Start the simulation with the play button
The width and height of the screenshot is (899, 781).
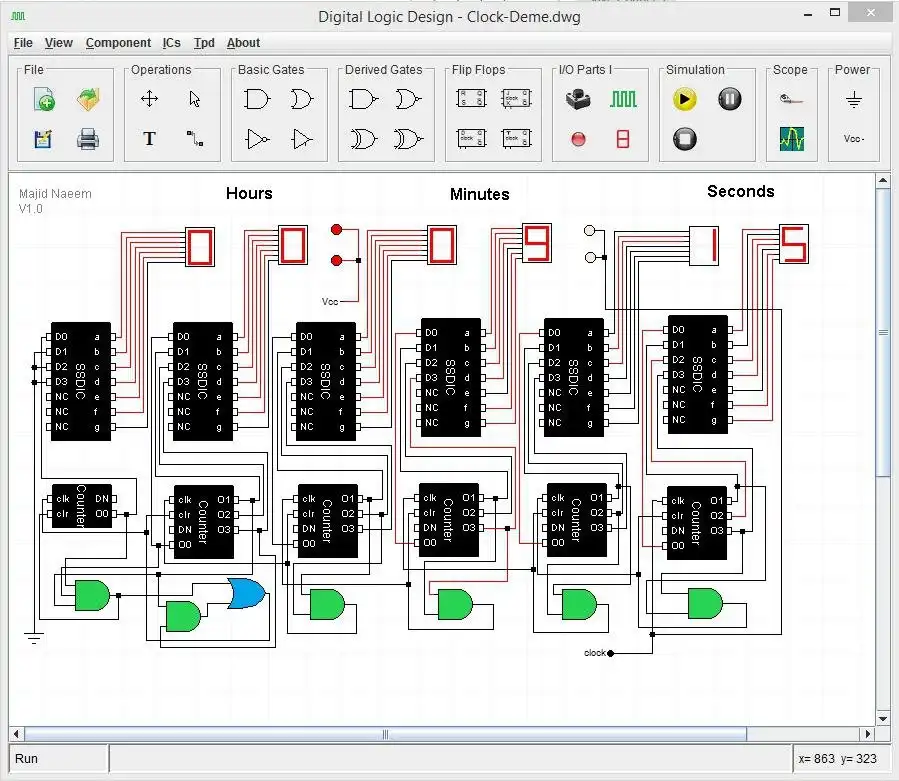(x=683, y=98)
